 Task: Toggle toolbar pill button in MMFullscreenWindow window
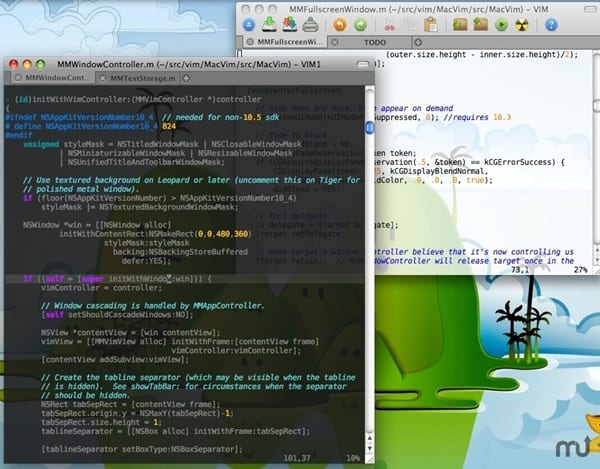[590, 10]
